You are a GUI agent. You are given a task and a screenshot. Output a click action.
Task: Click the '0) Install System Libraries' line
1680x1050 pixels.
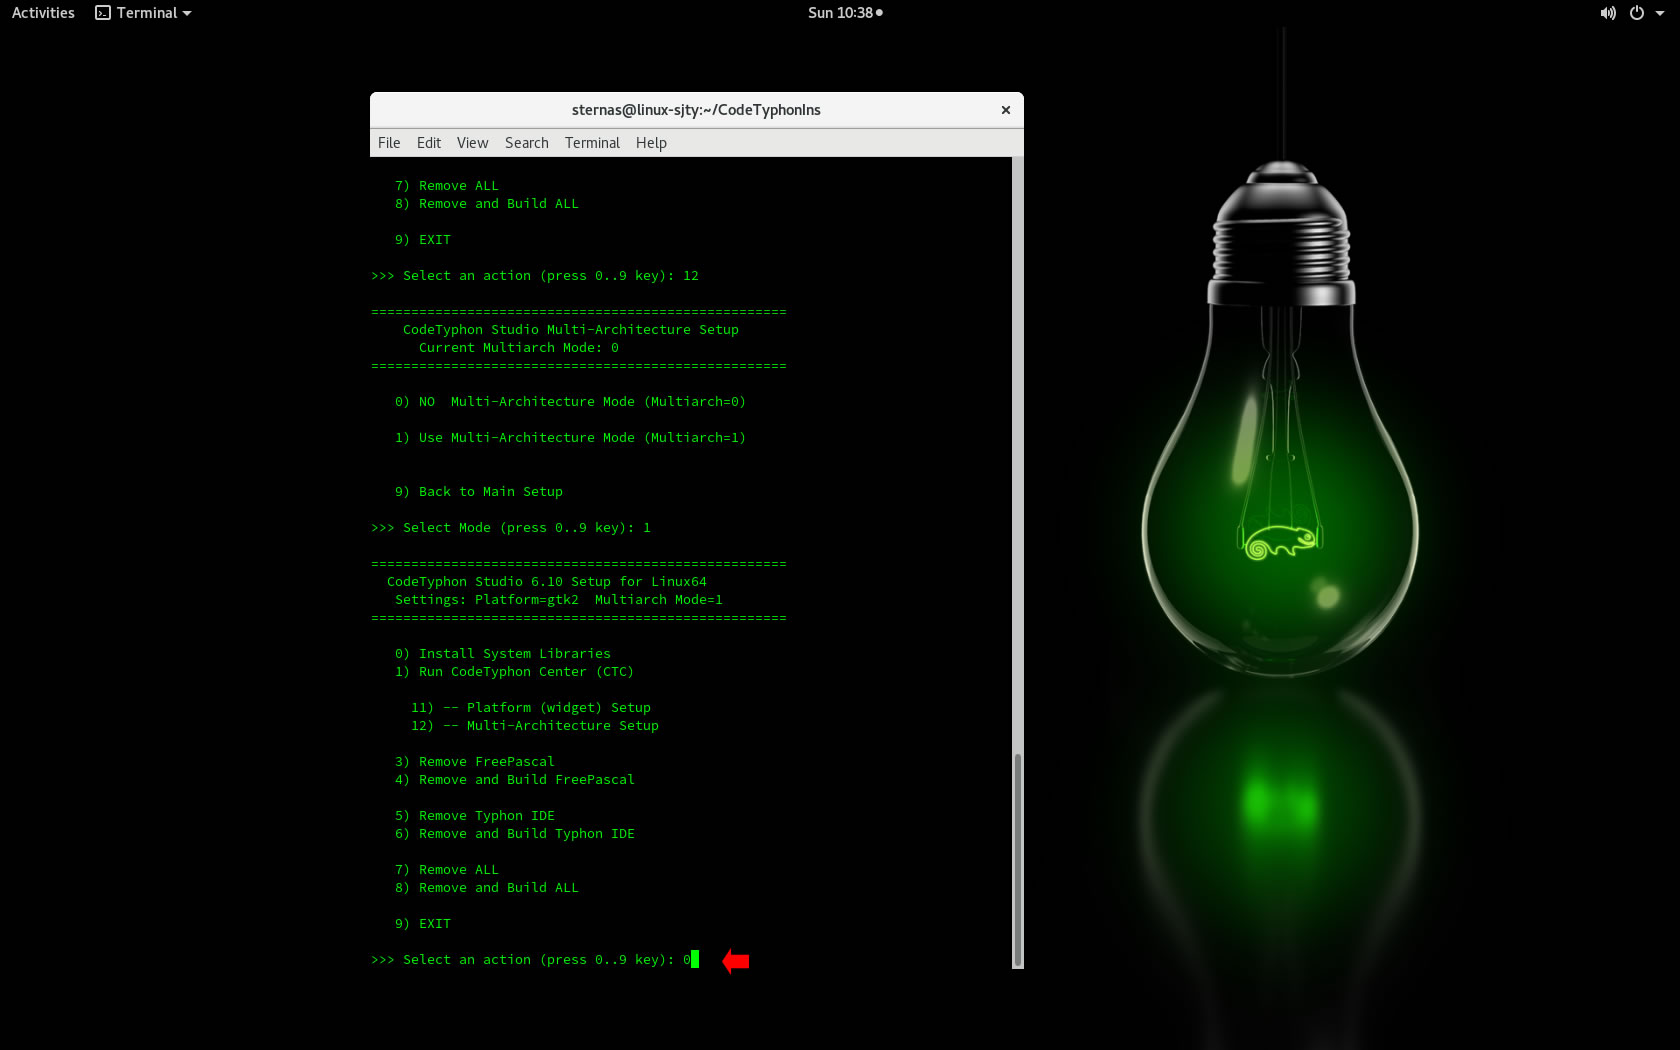click(503, 654)
